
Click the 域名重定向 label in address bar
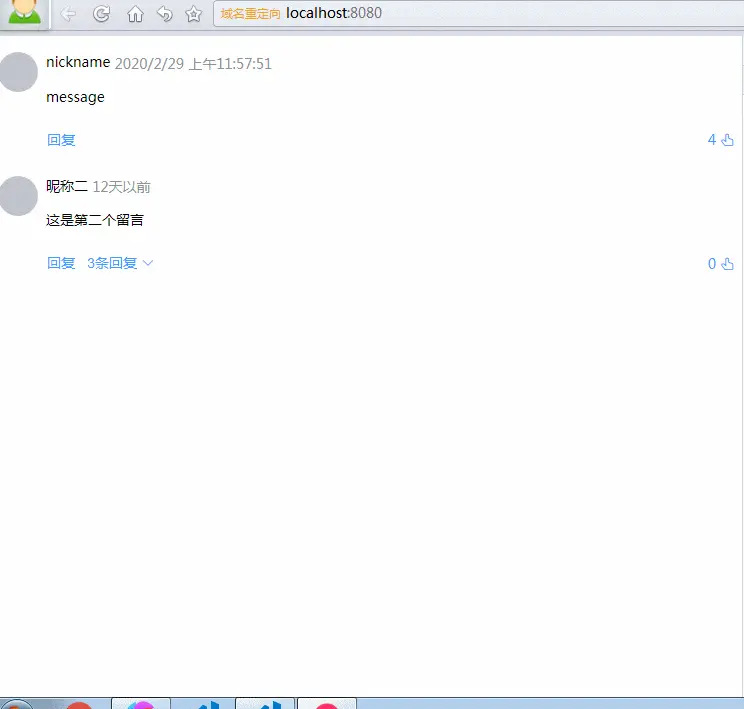tap(251, 14)
